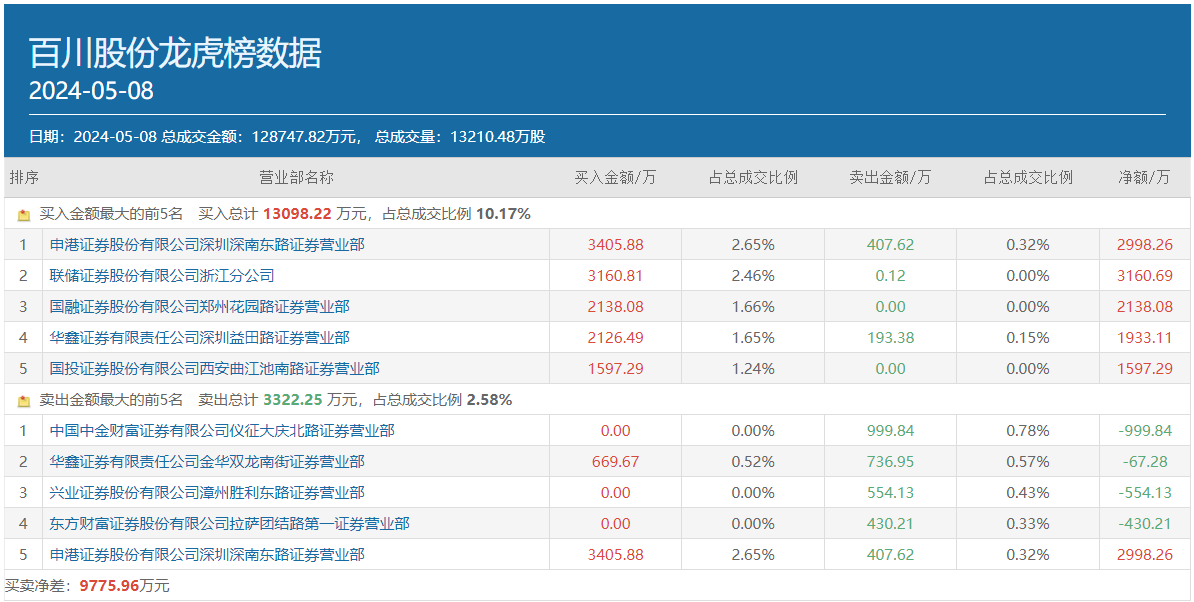The width and height of the screenshot is (1194, 602).
Task: Click sell total amount 3322.25
Action: pos(294,400)
